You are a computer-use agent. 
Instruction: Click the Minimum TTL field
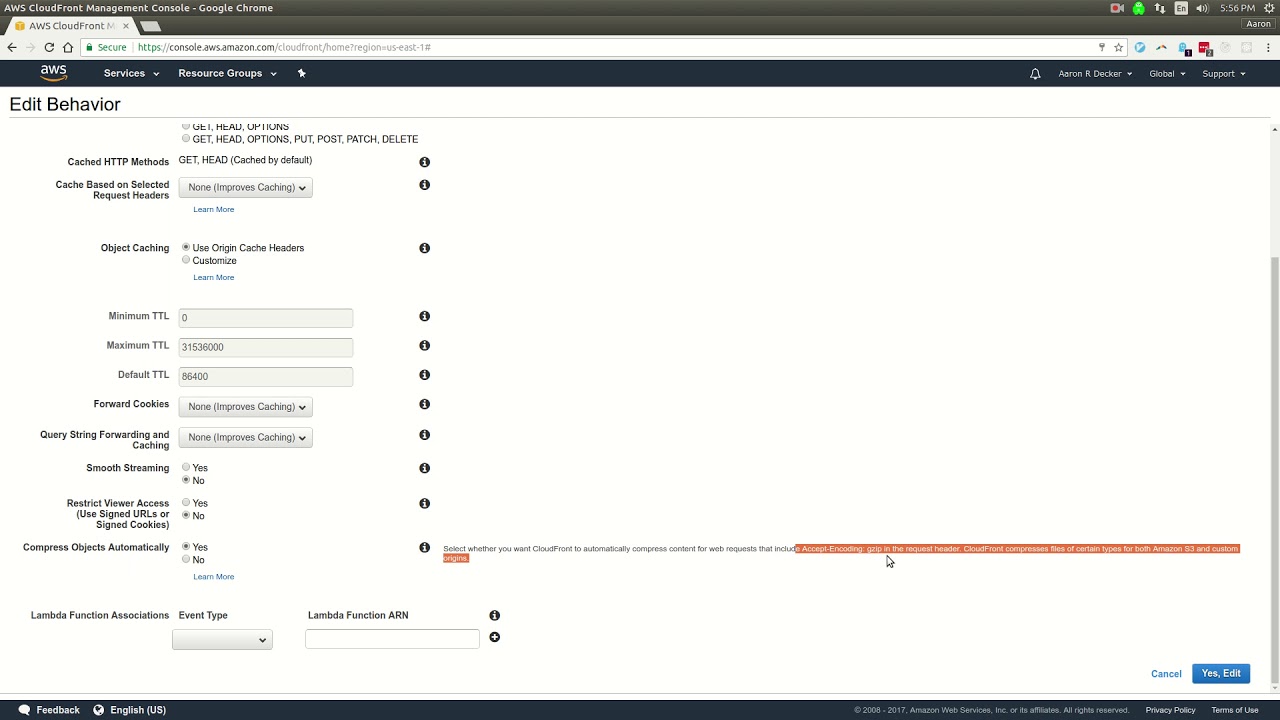(266, 318)
